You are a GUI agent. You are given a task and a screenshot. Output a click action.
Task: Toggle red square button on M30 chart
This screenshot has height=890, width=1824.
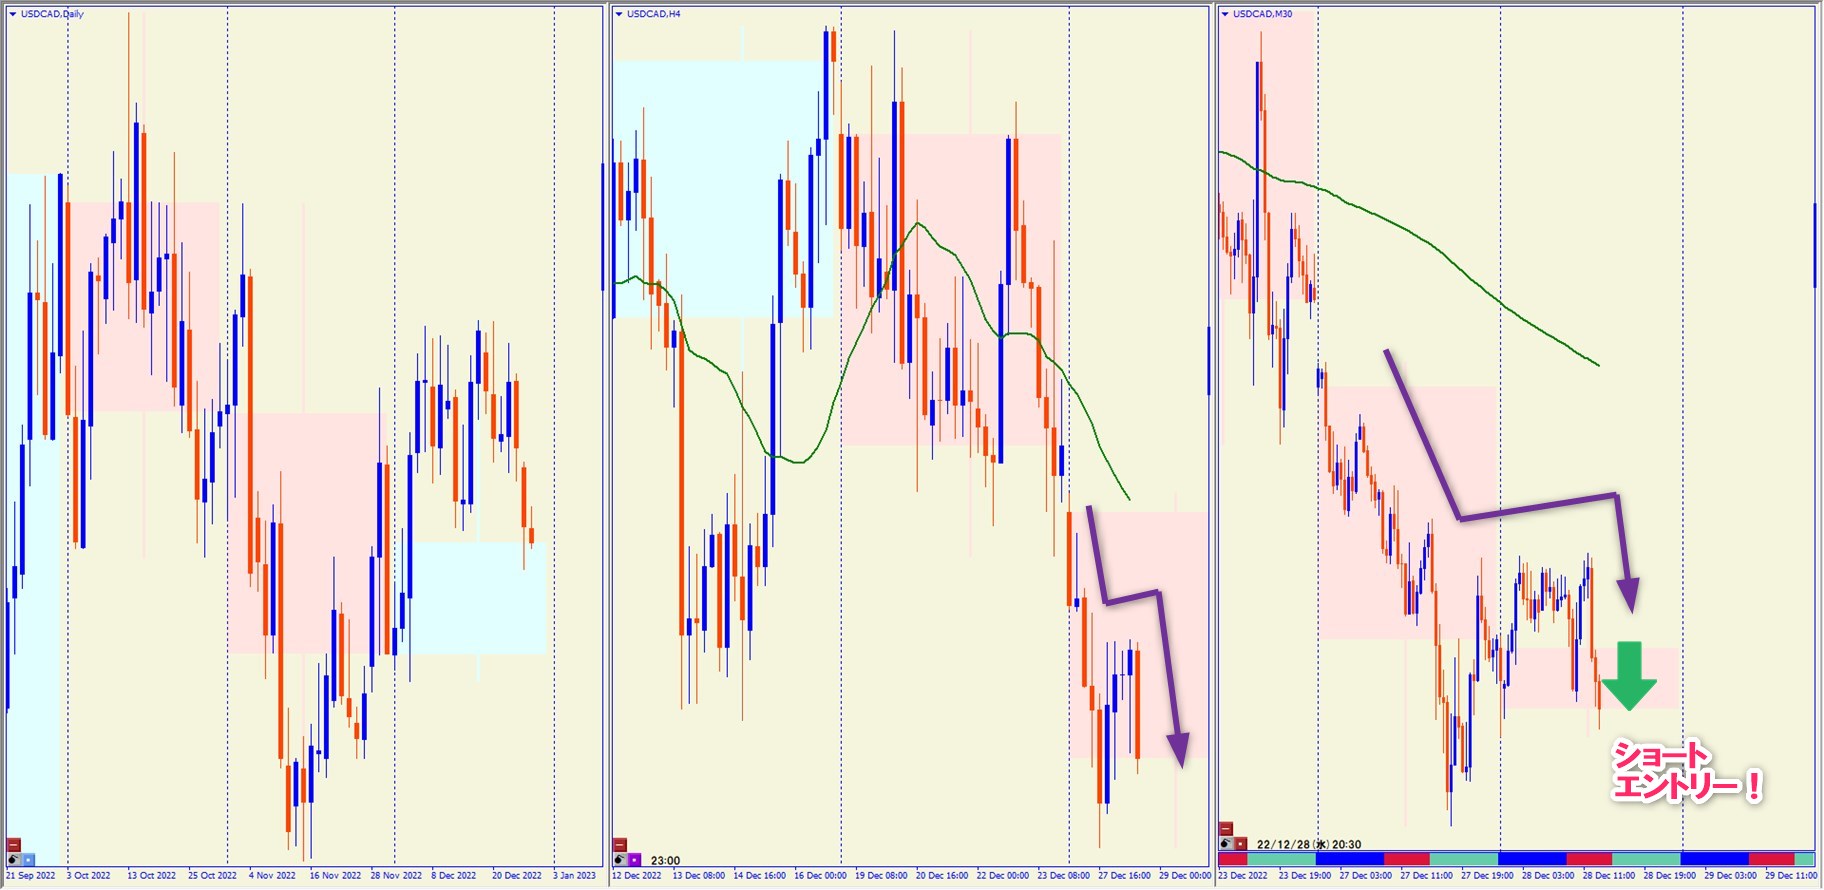(x=1241, y=844)
